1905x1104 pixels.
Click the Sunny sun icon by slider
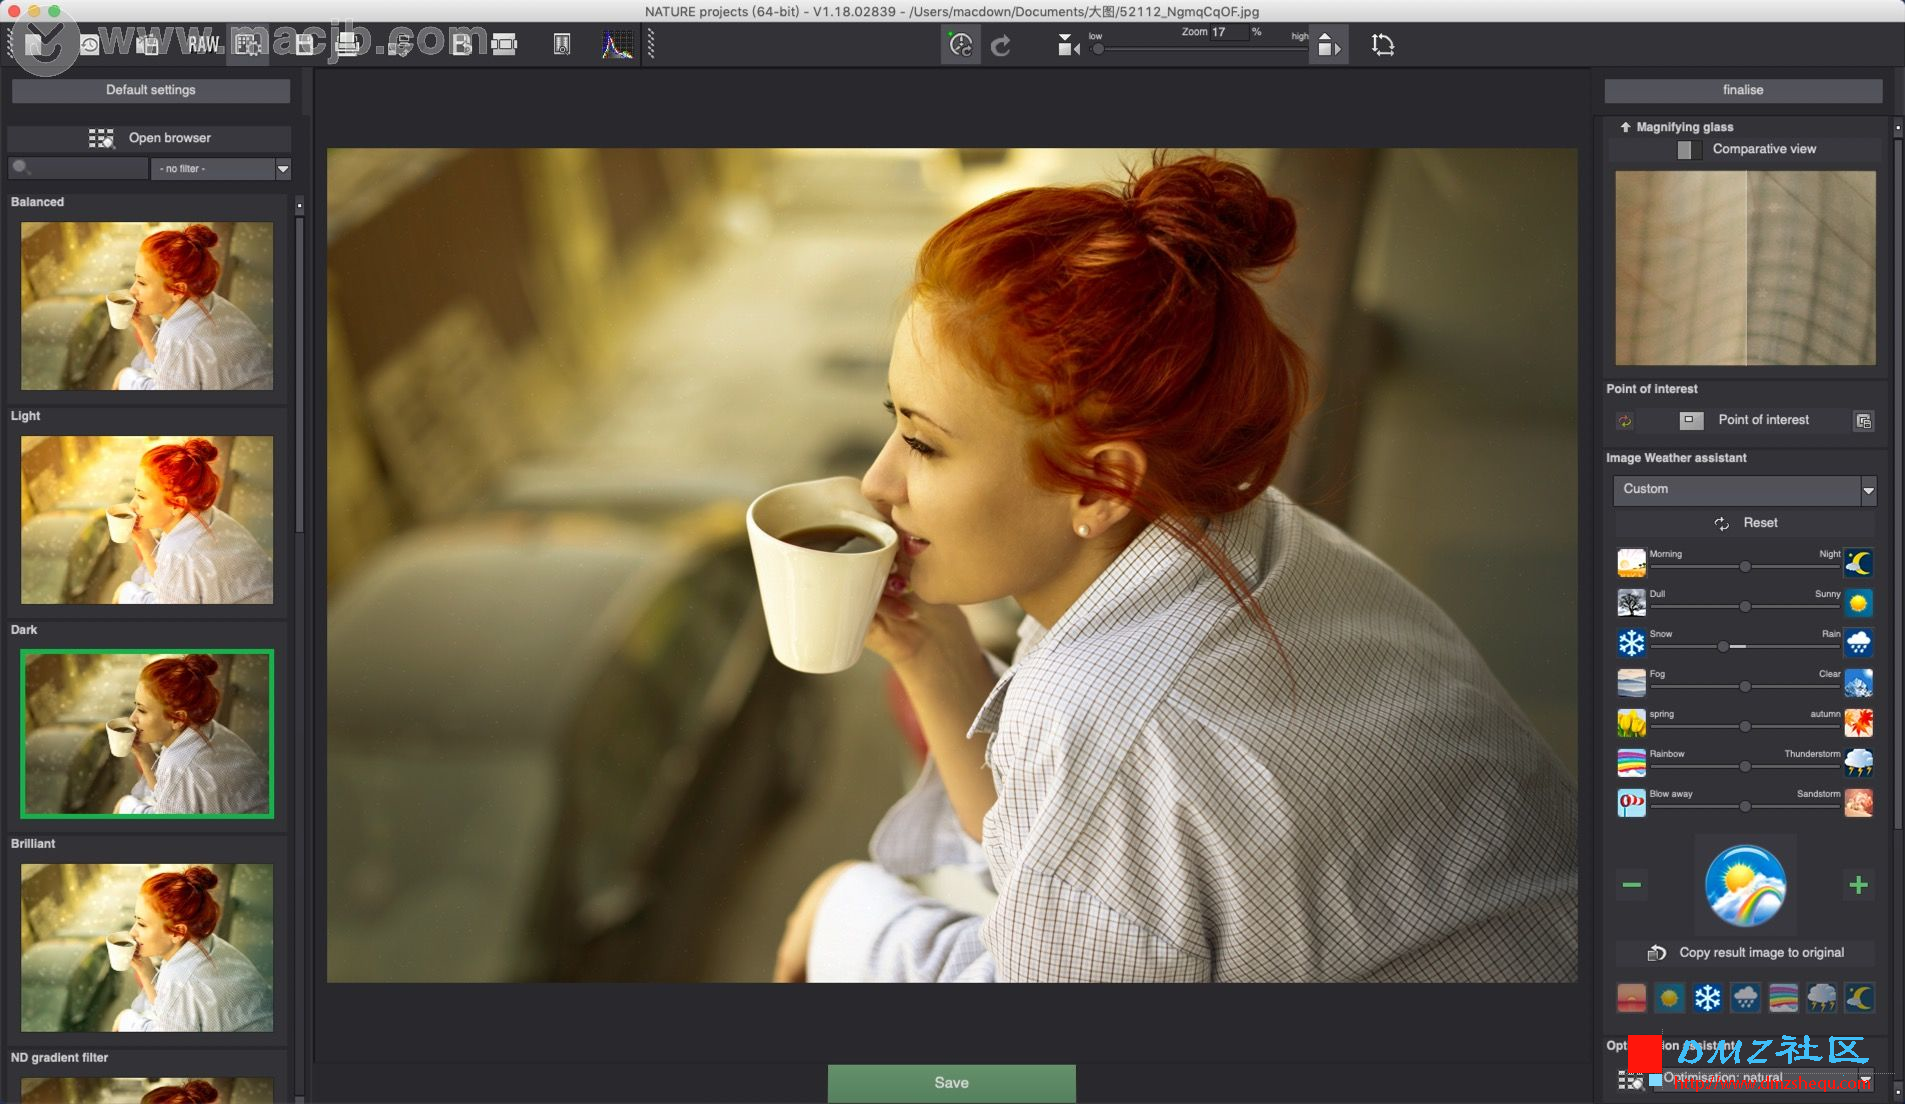point(1858,602)
